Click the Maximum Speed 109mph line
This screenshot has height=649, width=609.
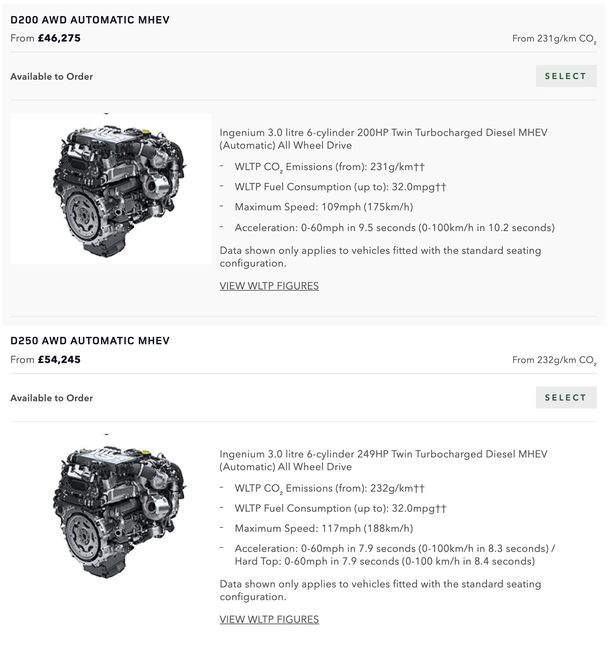coord(324,207)
